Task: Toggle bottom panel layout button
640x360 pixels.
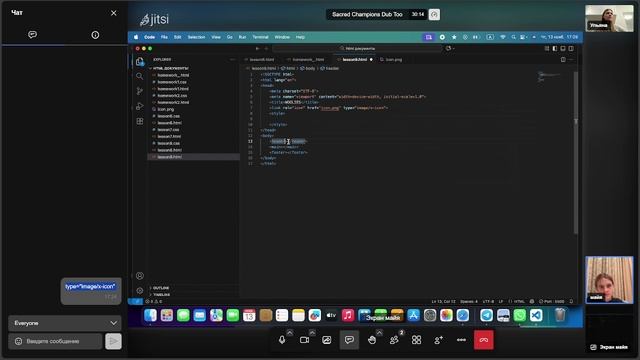Action: click(x=563, y=49)
